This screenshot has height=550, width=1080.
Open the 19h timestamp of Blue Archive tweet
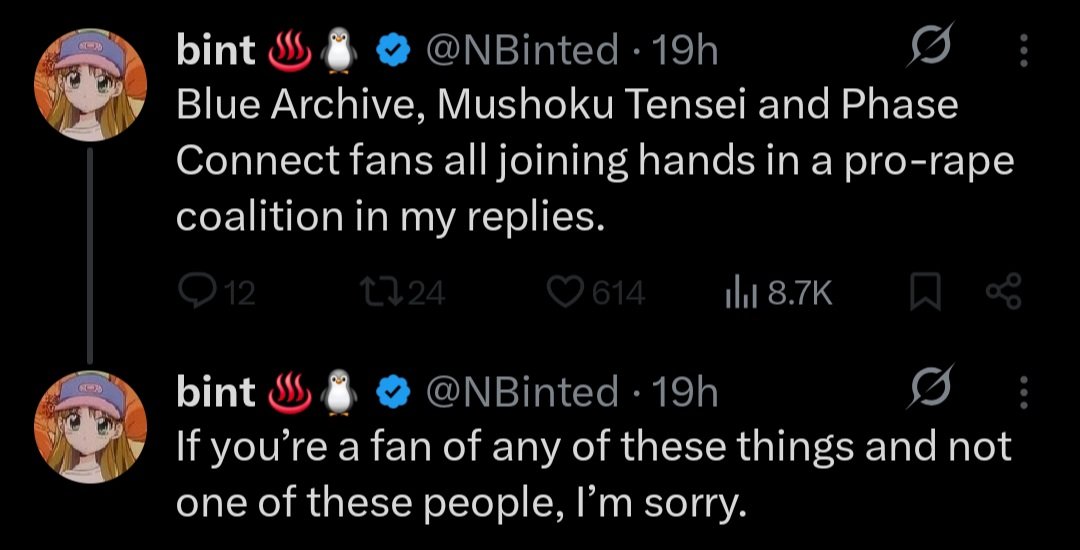click(x=684, y=51)
